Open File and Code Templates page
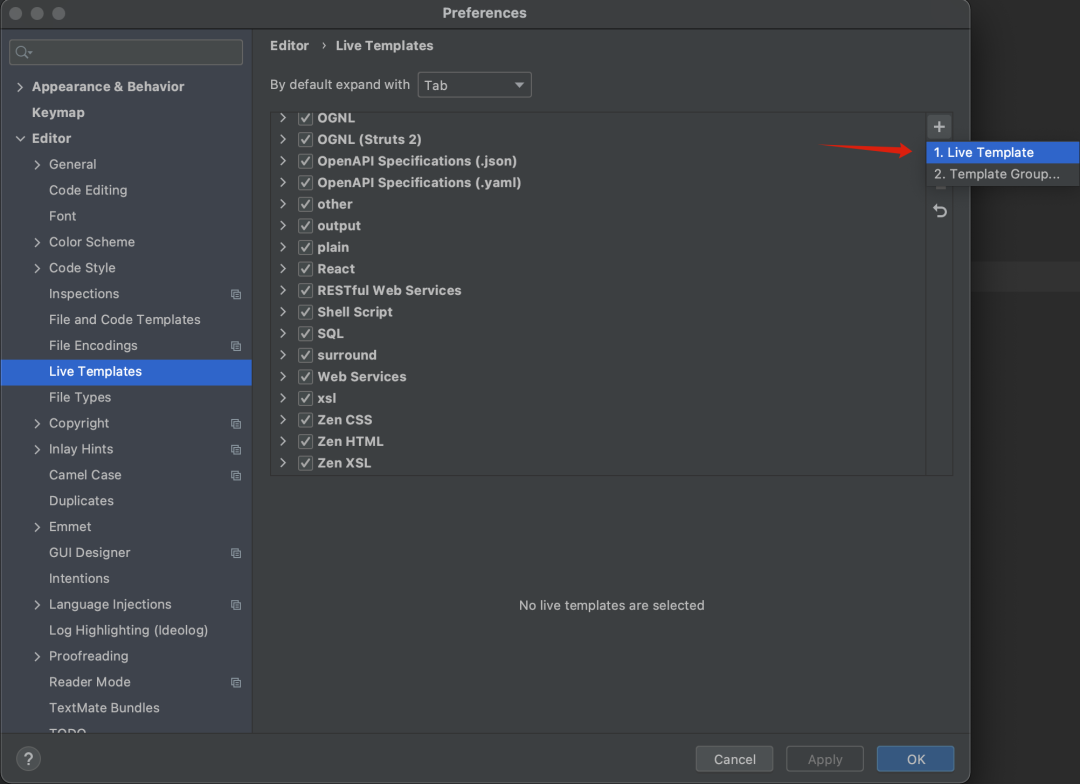The height and width of the screenshot is (784, 1080). pyautogui.click(x=125, y=320)
